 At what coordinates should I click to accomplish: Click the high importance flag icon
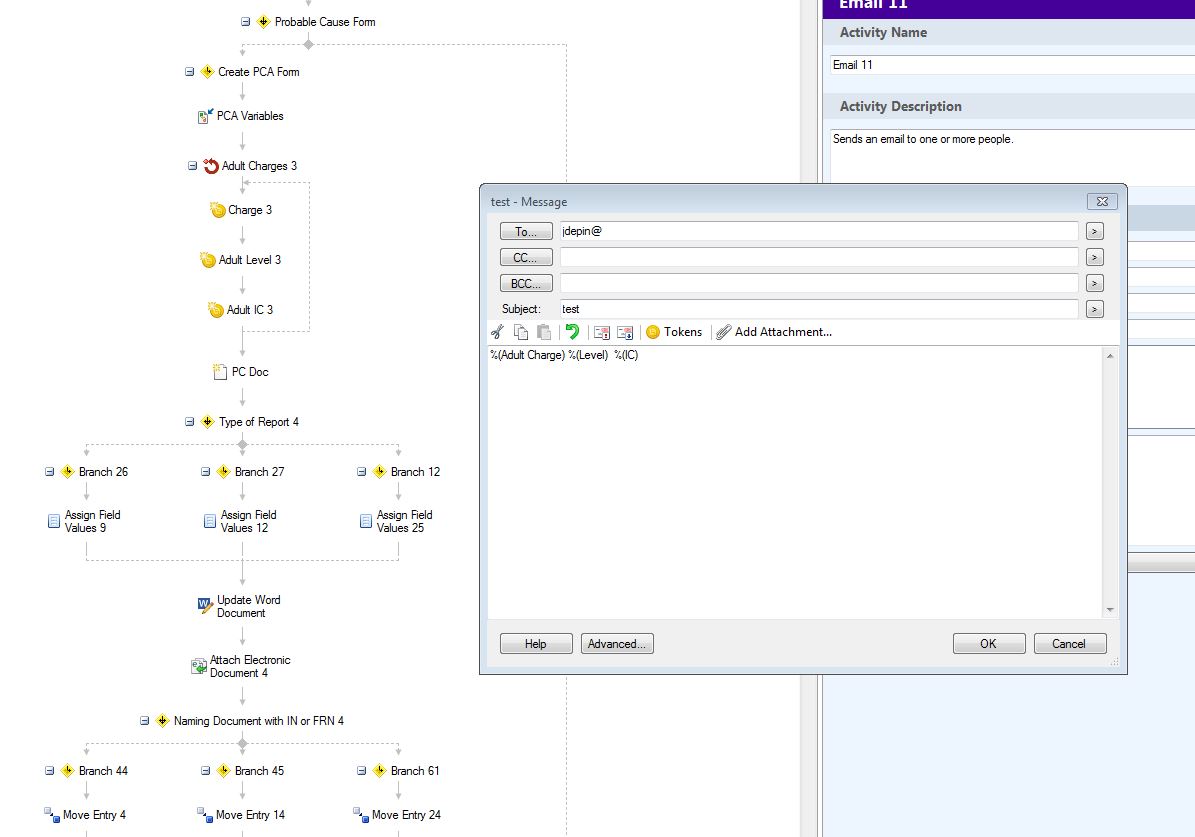click(x=601, y=332)
